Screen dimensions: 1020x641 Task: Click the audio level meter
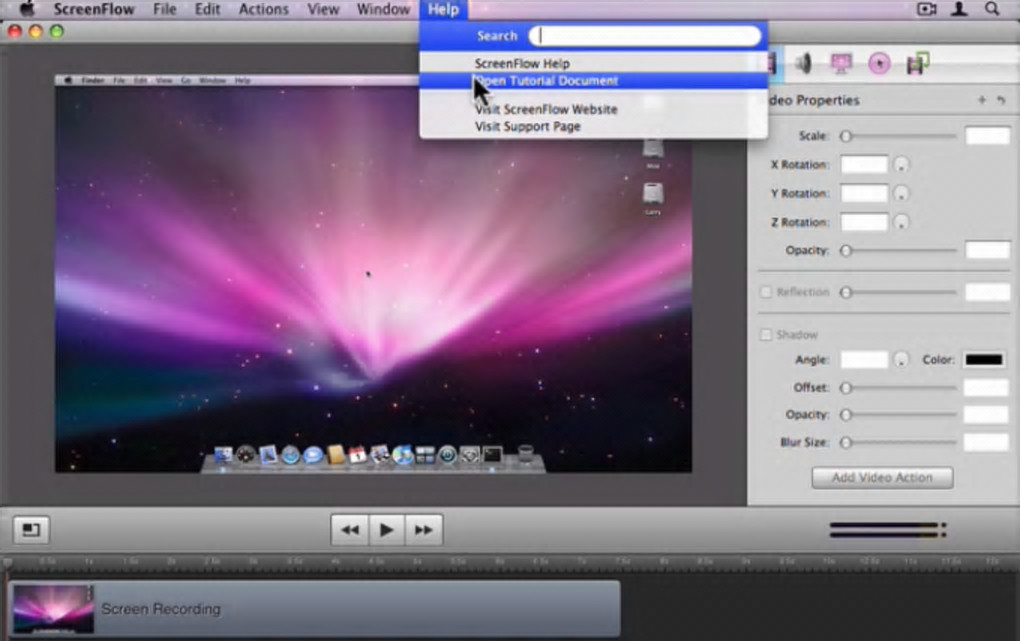pos(888,530)
